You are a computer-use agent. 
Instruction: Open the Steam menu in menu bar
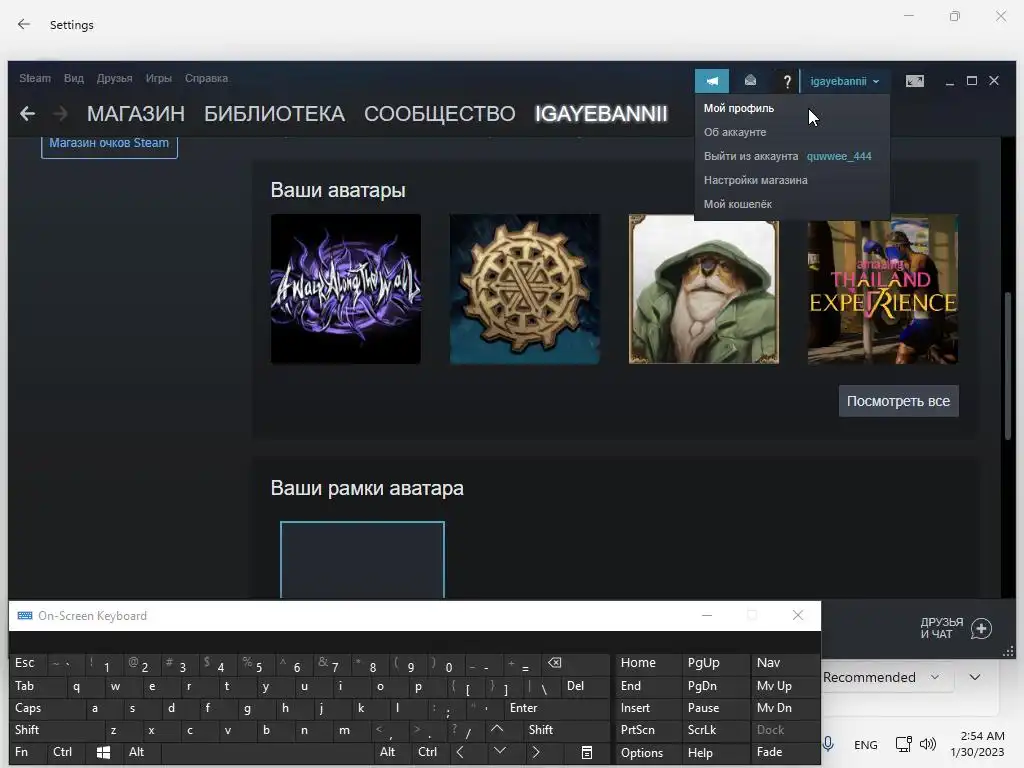(x=35, y=78)
